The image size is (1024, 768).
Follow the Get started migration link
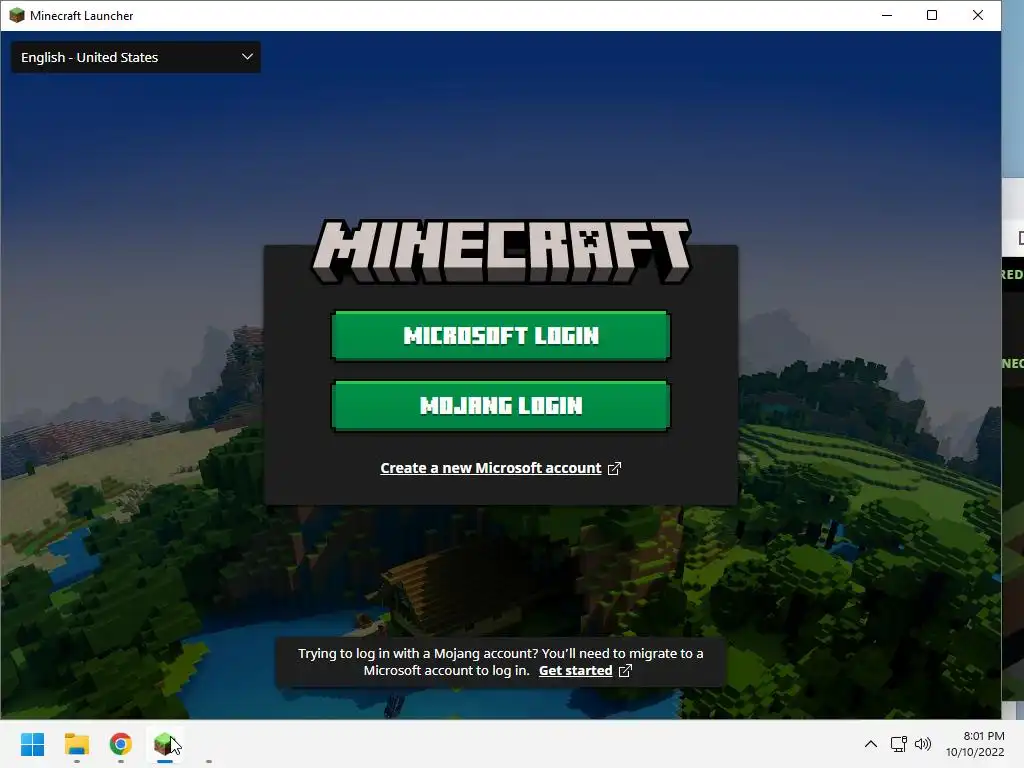point(575,671)
